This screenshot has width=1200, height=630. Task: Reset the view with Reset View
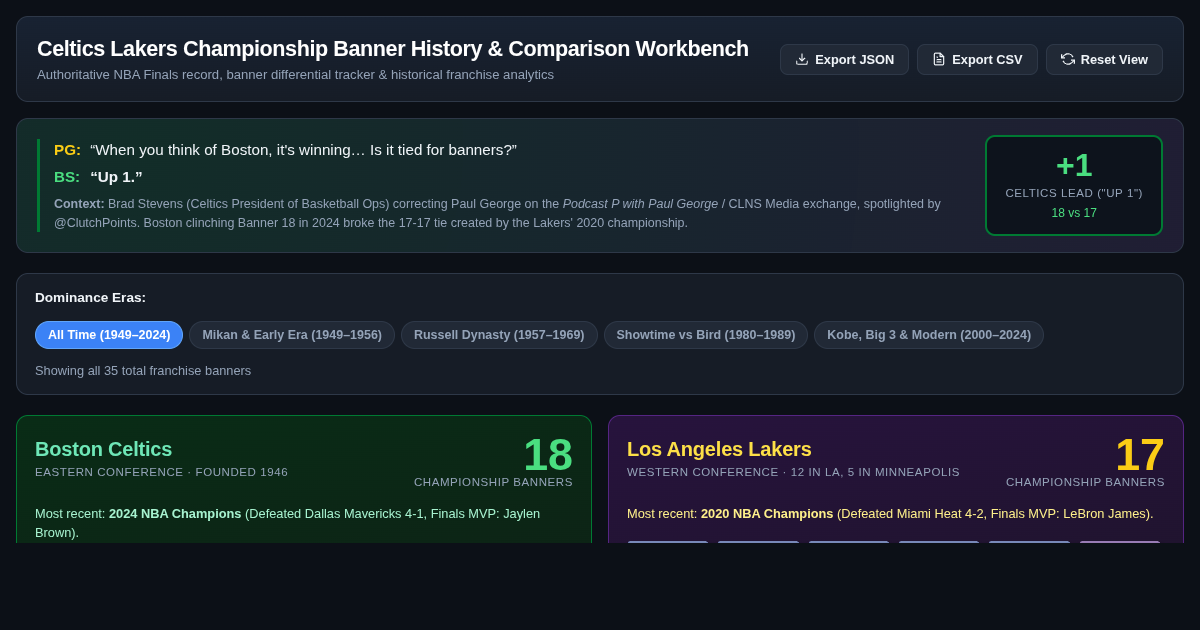[1104, 59]
